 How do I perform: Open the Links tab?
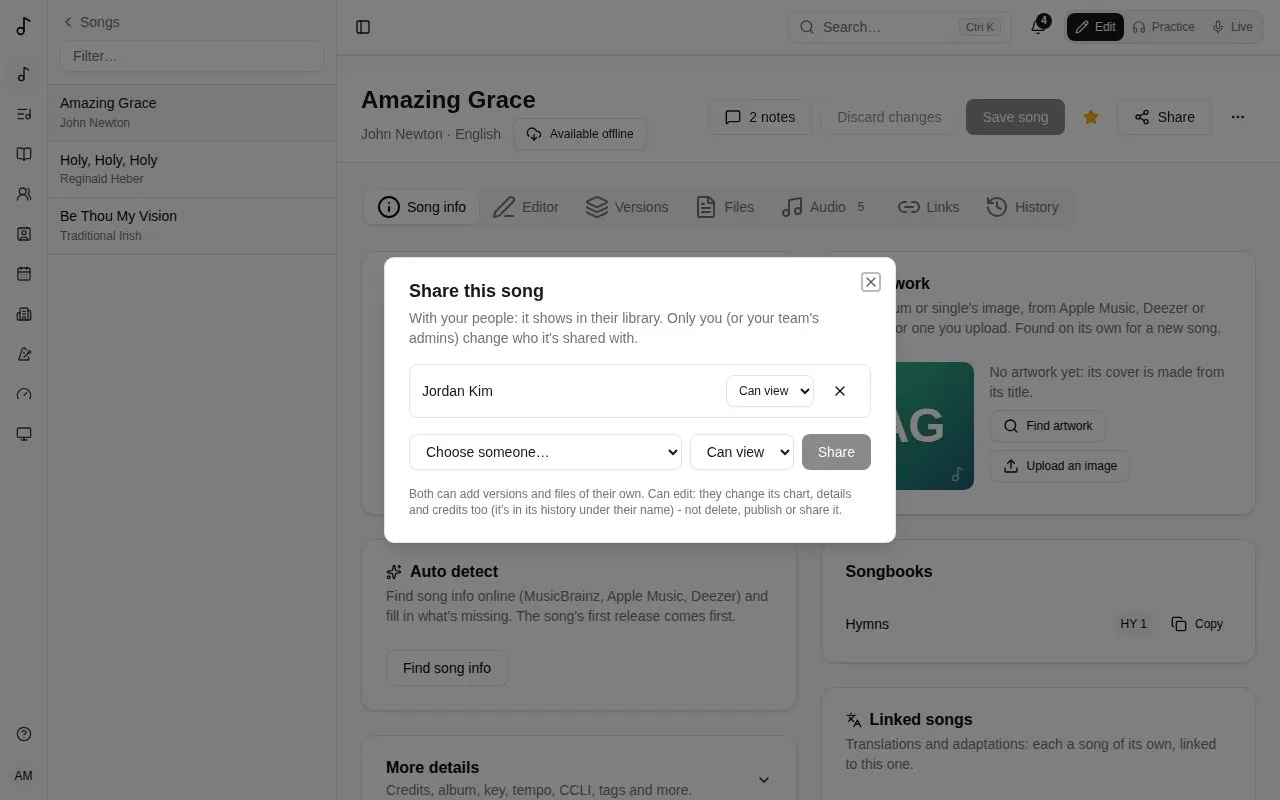click(928, 207)
